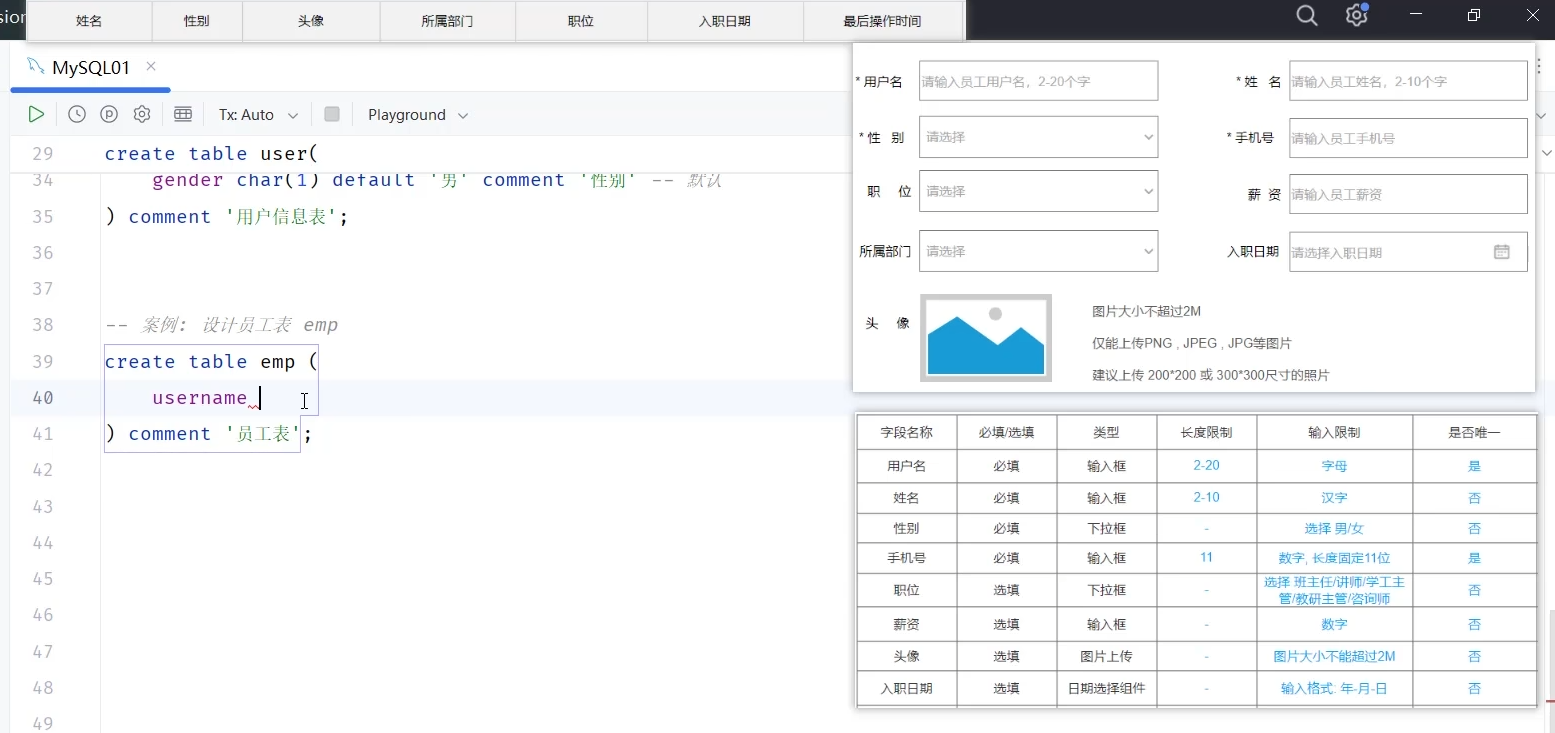Switch to the MySQL01 tab
The width and height of the screenshot is (1555, 733).
pos(91,68)
